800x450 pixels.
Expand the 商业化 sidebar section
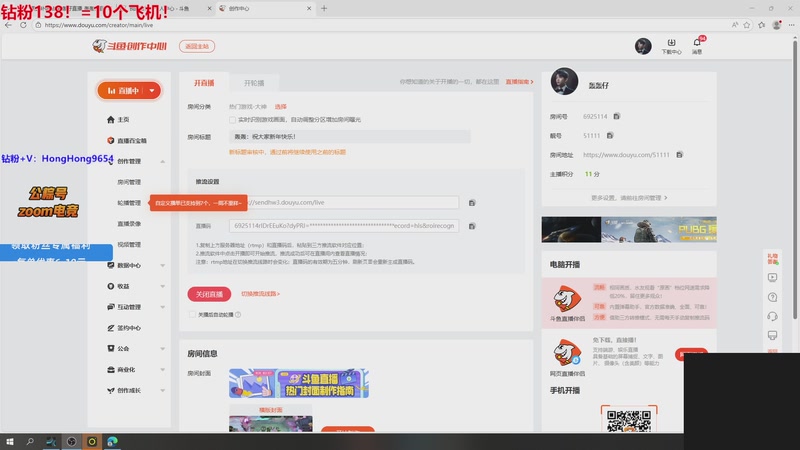(x=163, y=369)
